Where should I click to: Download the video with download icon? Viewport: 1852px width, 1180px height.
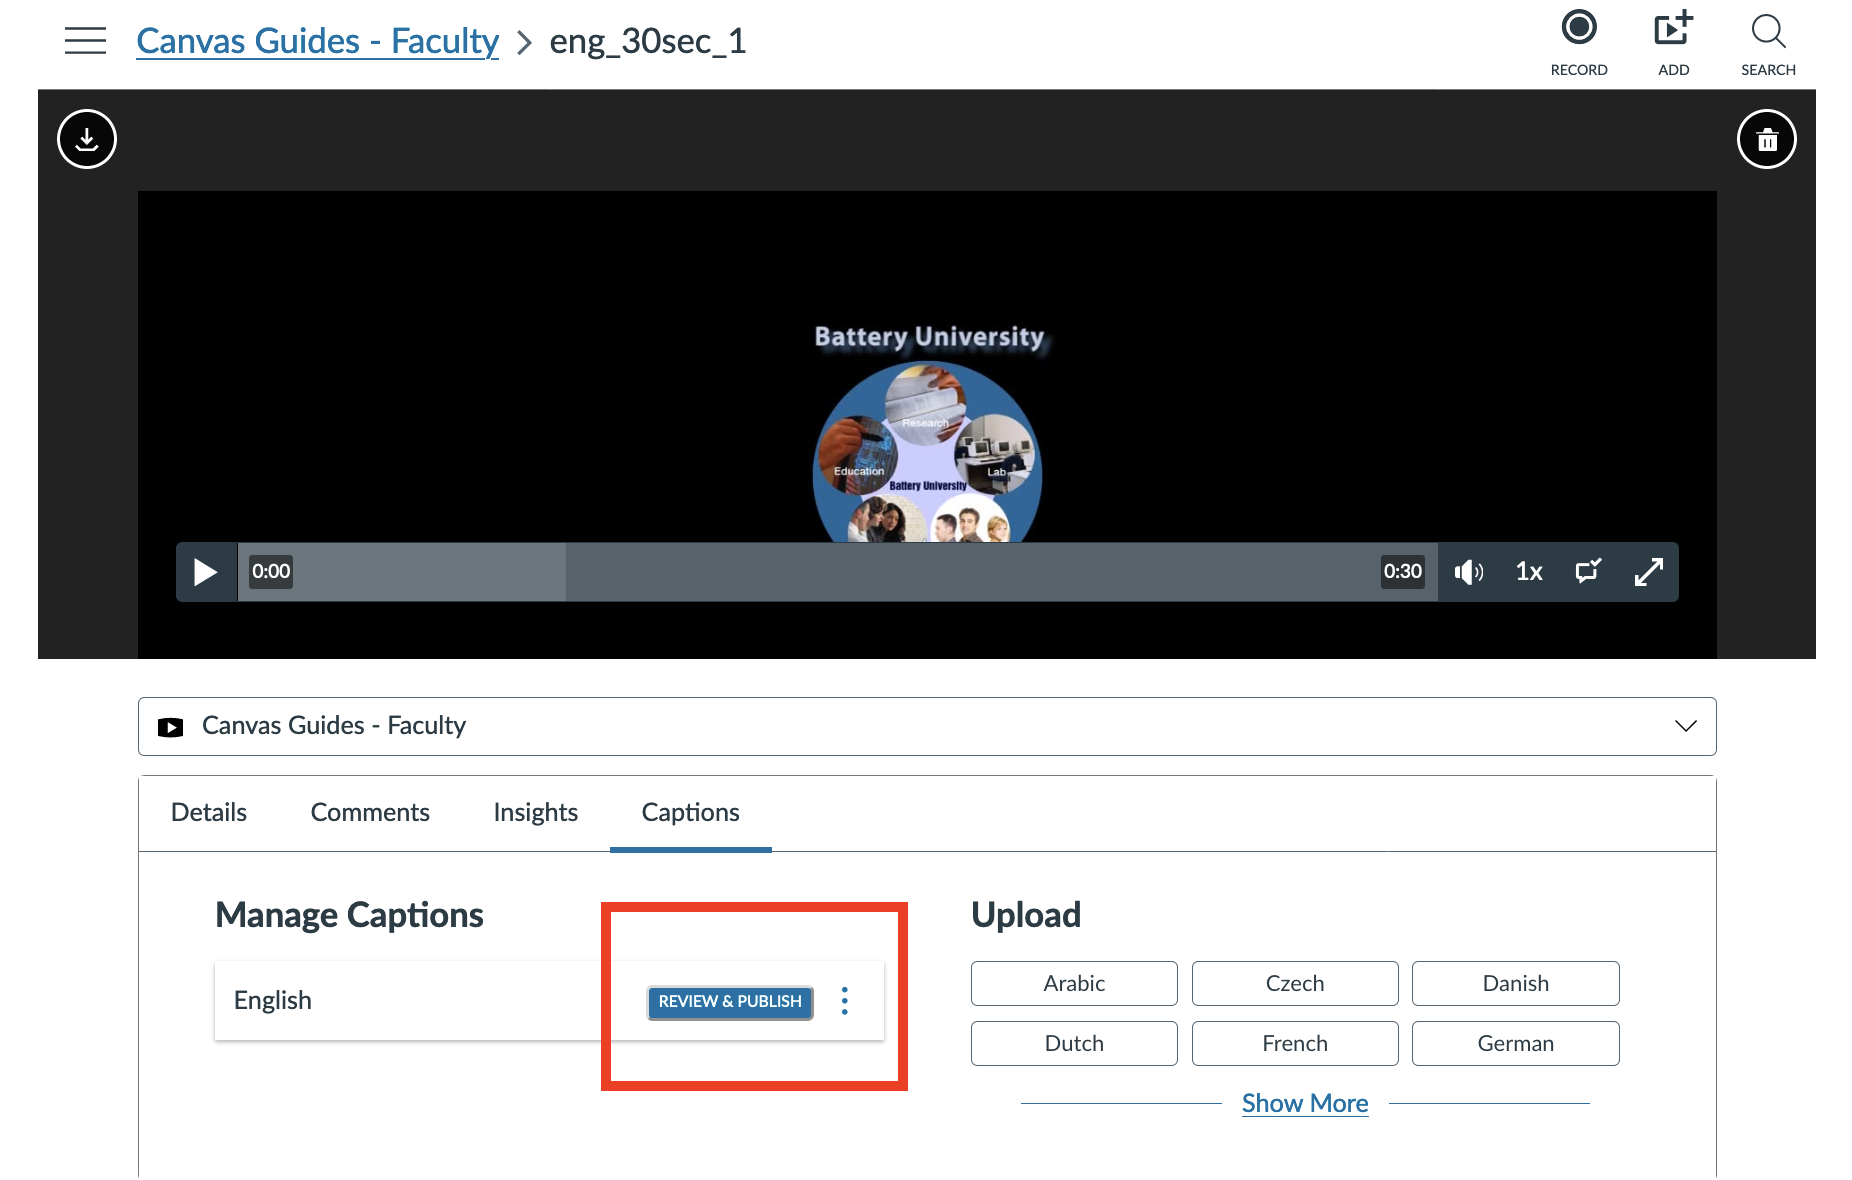tap(87, 139)
